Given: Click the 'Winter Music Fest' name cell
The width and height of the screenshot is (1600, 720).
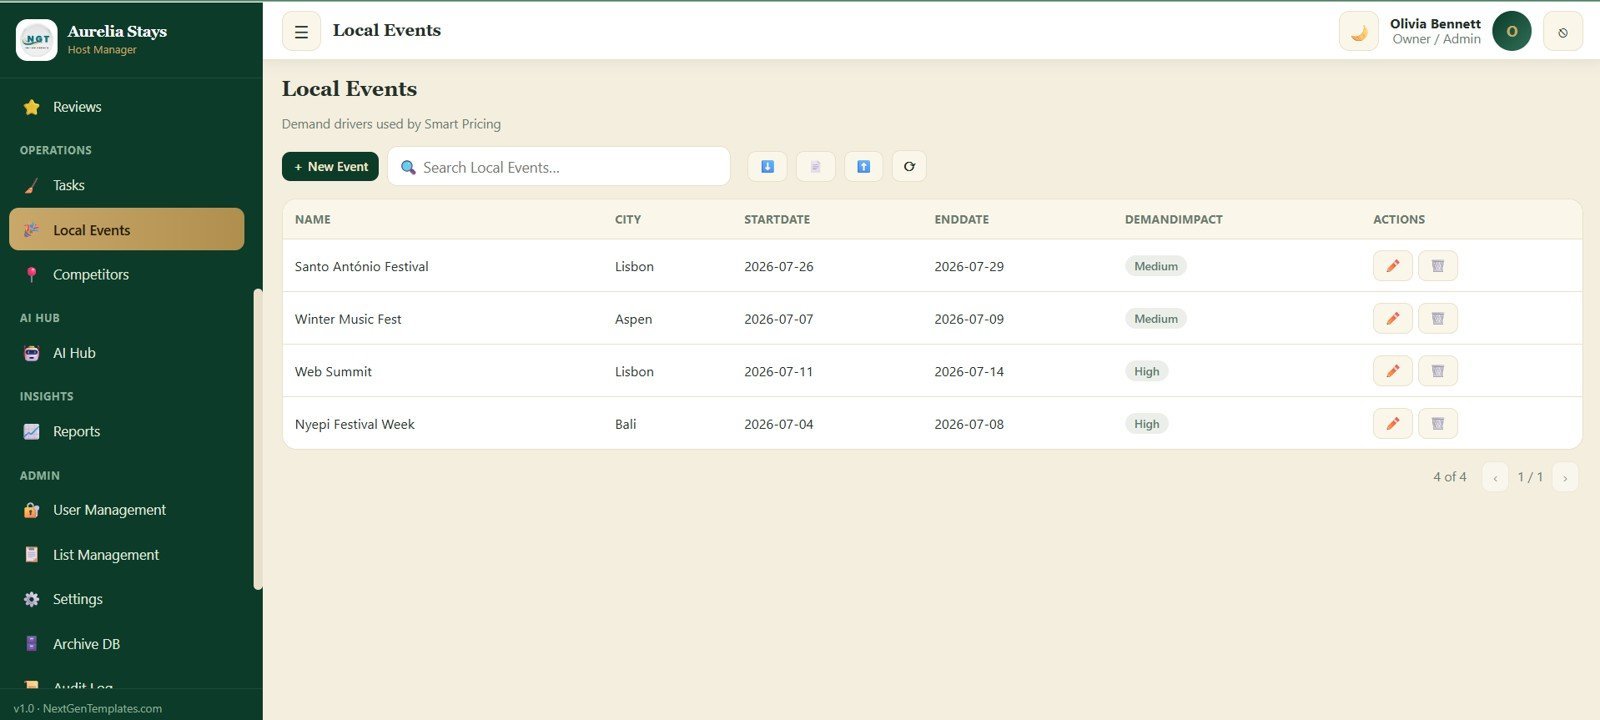Looking at the screenshot, I should (348, 319).
